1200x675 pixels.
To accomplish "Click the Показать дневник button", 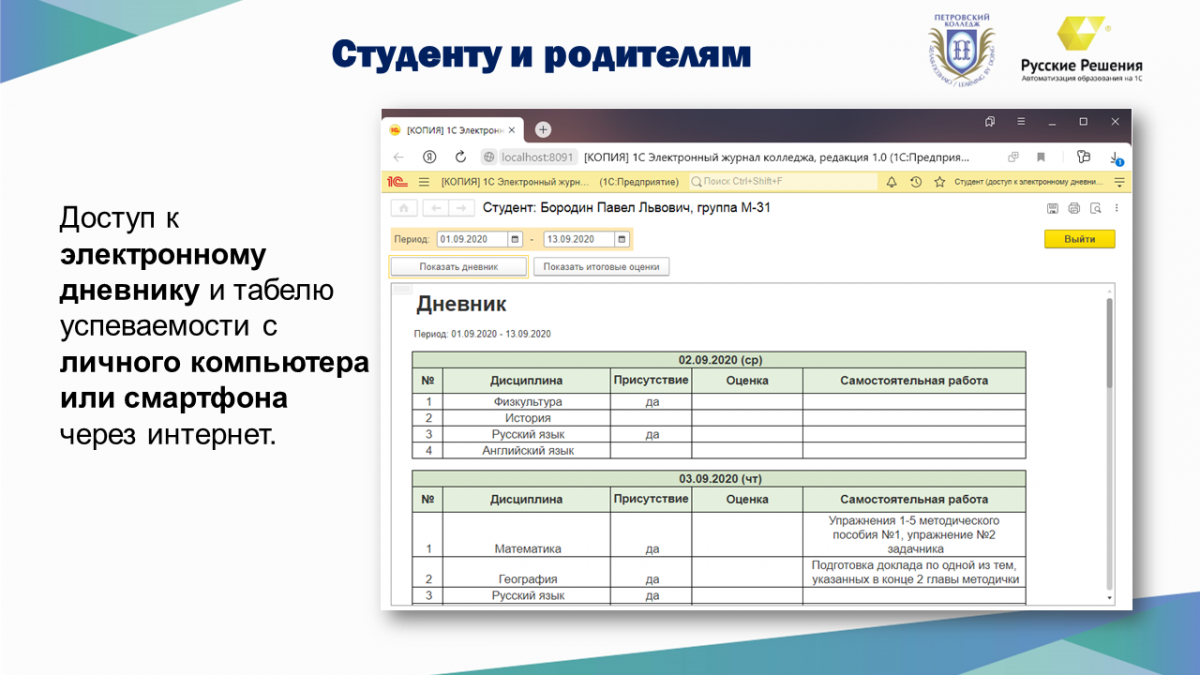I will tap(458, 267).
